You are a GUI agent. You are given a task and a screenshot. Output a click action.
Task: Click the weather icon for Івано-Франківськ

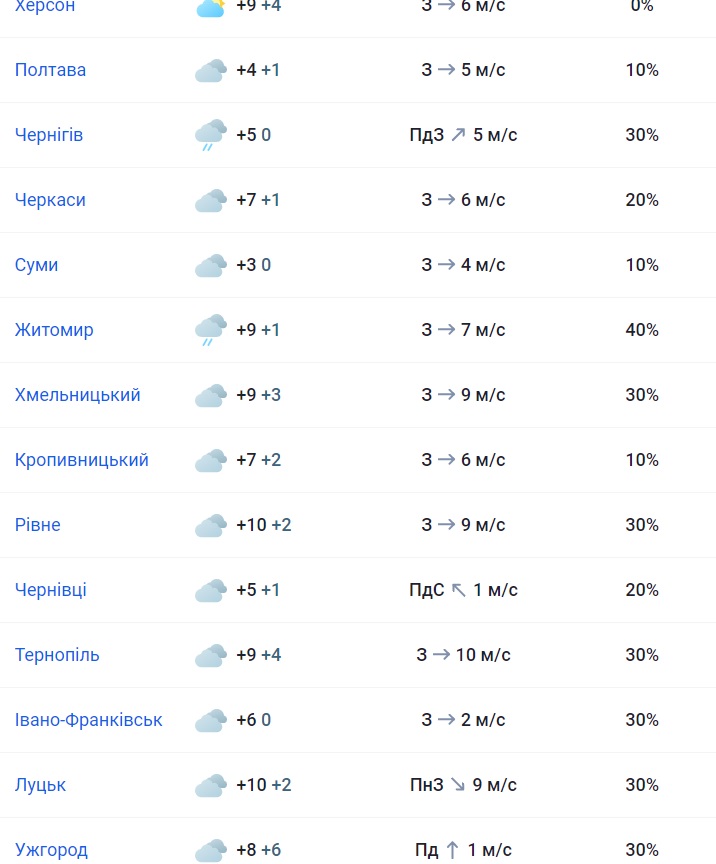pos(211,721)
